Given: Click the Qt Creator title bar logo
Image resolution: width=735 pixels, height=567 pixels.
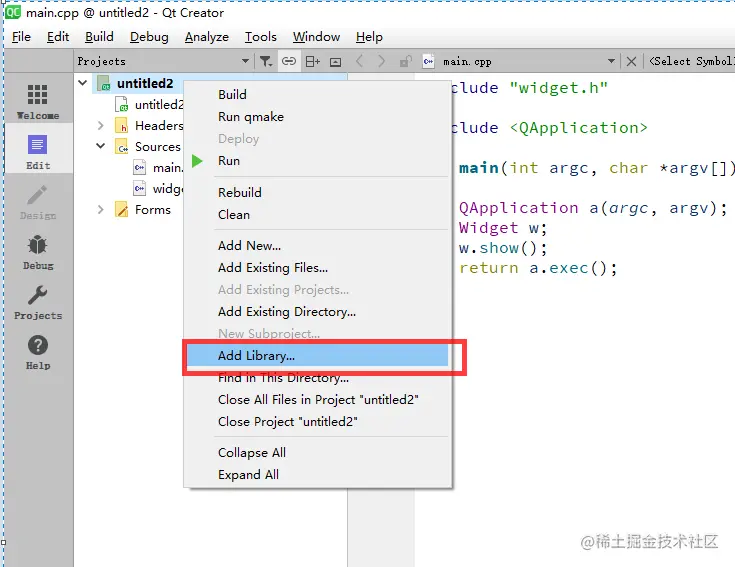Looking at the screenshot, I should coord(13,12).
